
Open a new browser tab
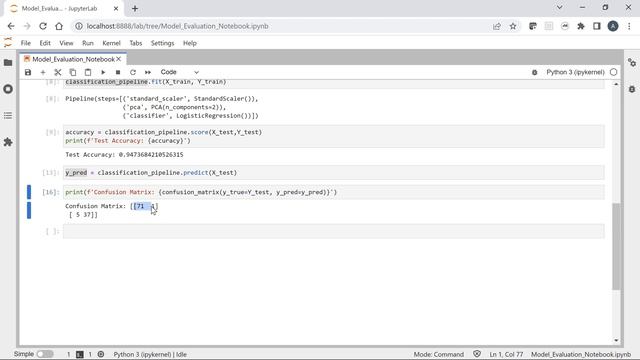135,8
